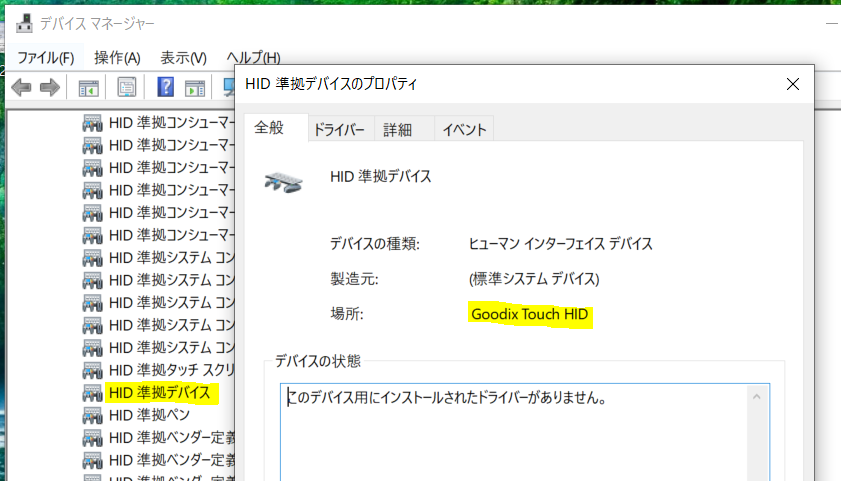This screenshot has height=481, width=841.
Task: Open the 表示(V) menu
Action: click(183, 57)
